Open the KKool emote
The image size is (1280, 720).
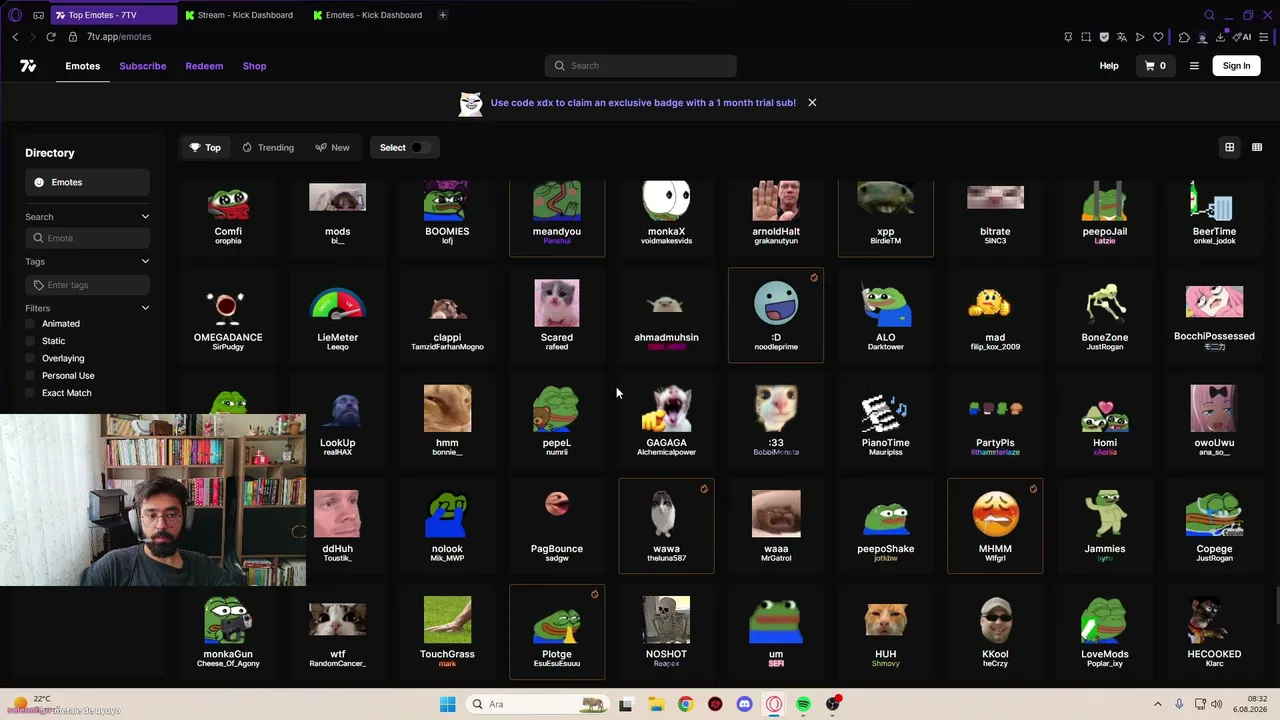(x=995, y=632)
